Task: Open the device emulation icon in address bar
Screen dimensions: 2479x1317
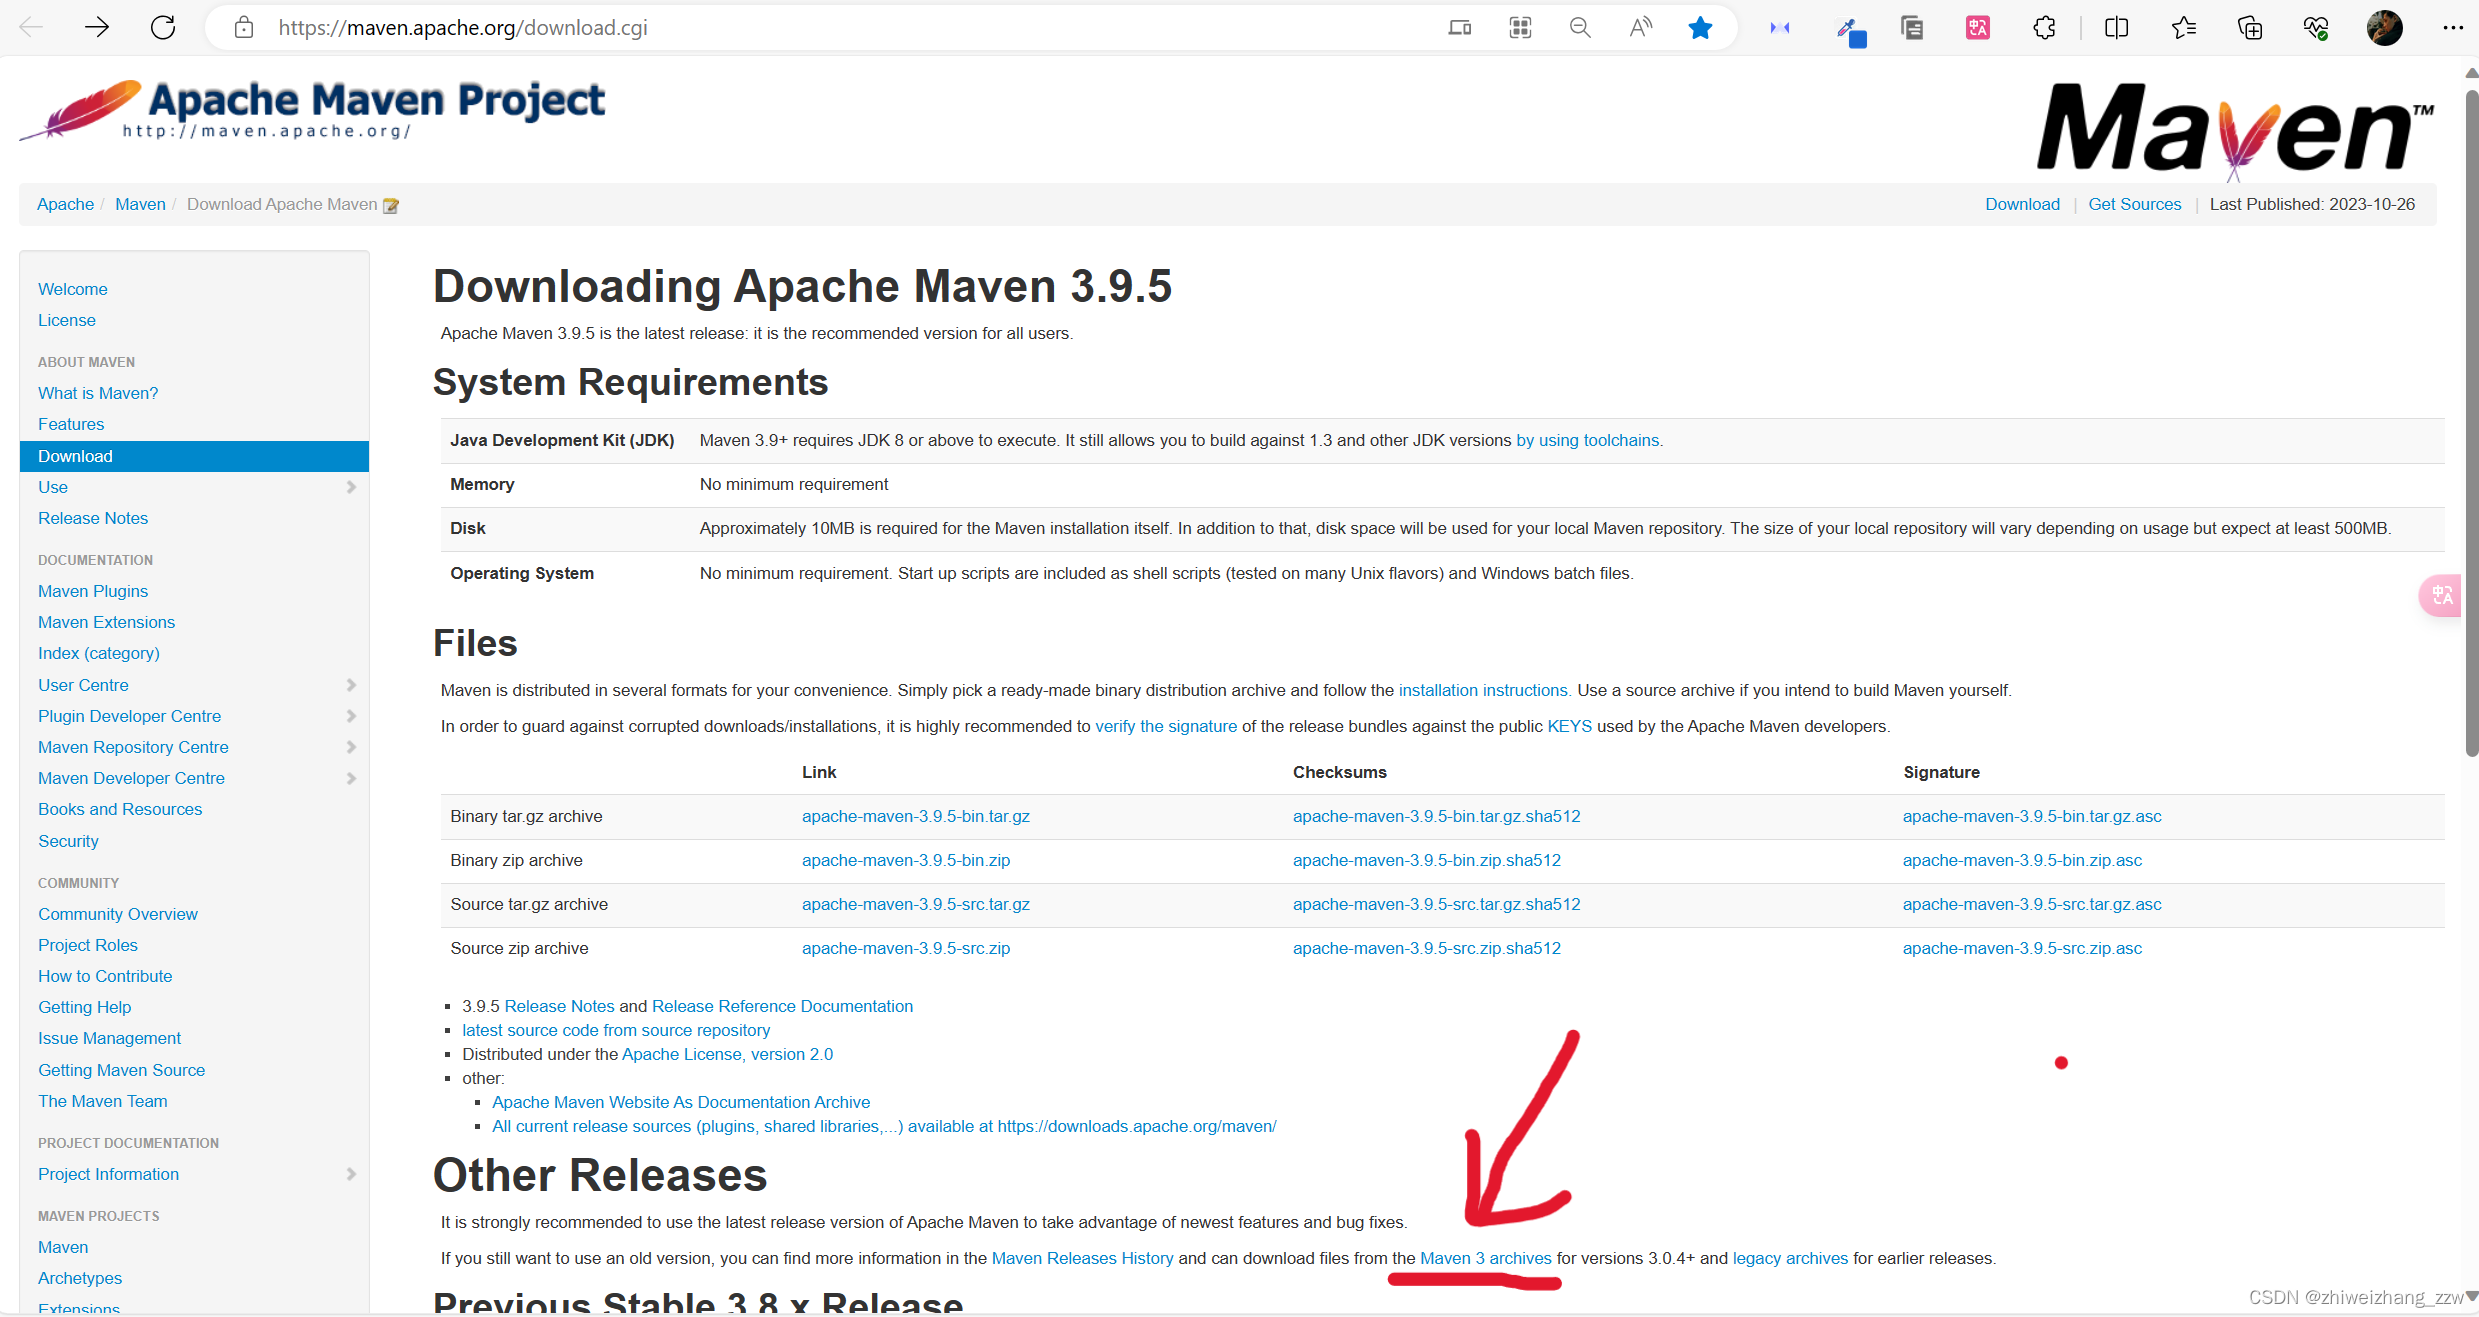Action: (1459, 27)
